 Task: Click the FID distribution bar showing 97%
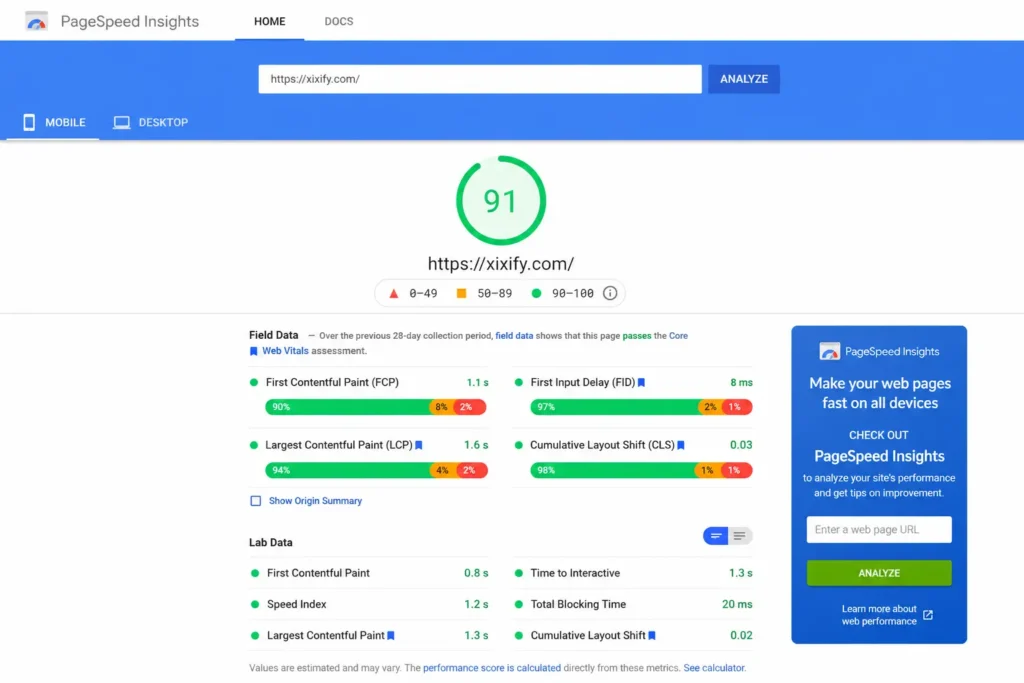(641, 407)
